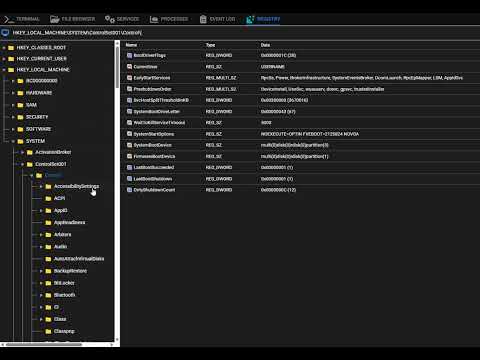Expand the SECURITY key arrow
Viewport: 480px width, 360px height.
13,117
